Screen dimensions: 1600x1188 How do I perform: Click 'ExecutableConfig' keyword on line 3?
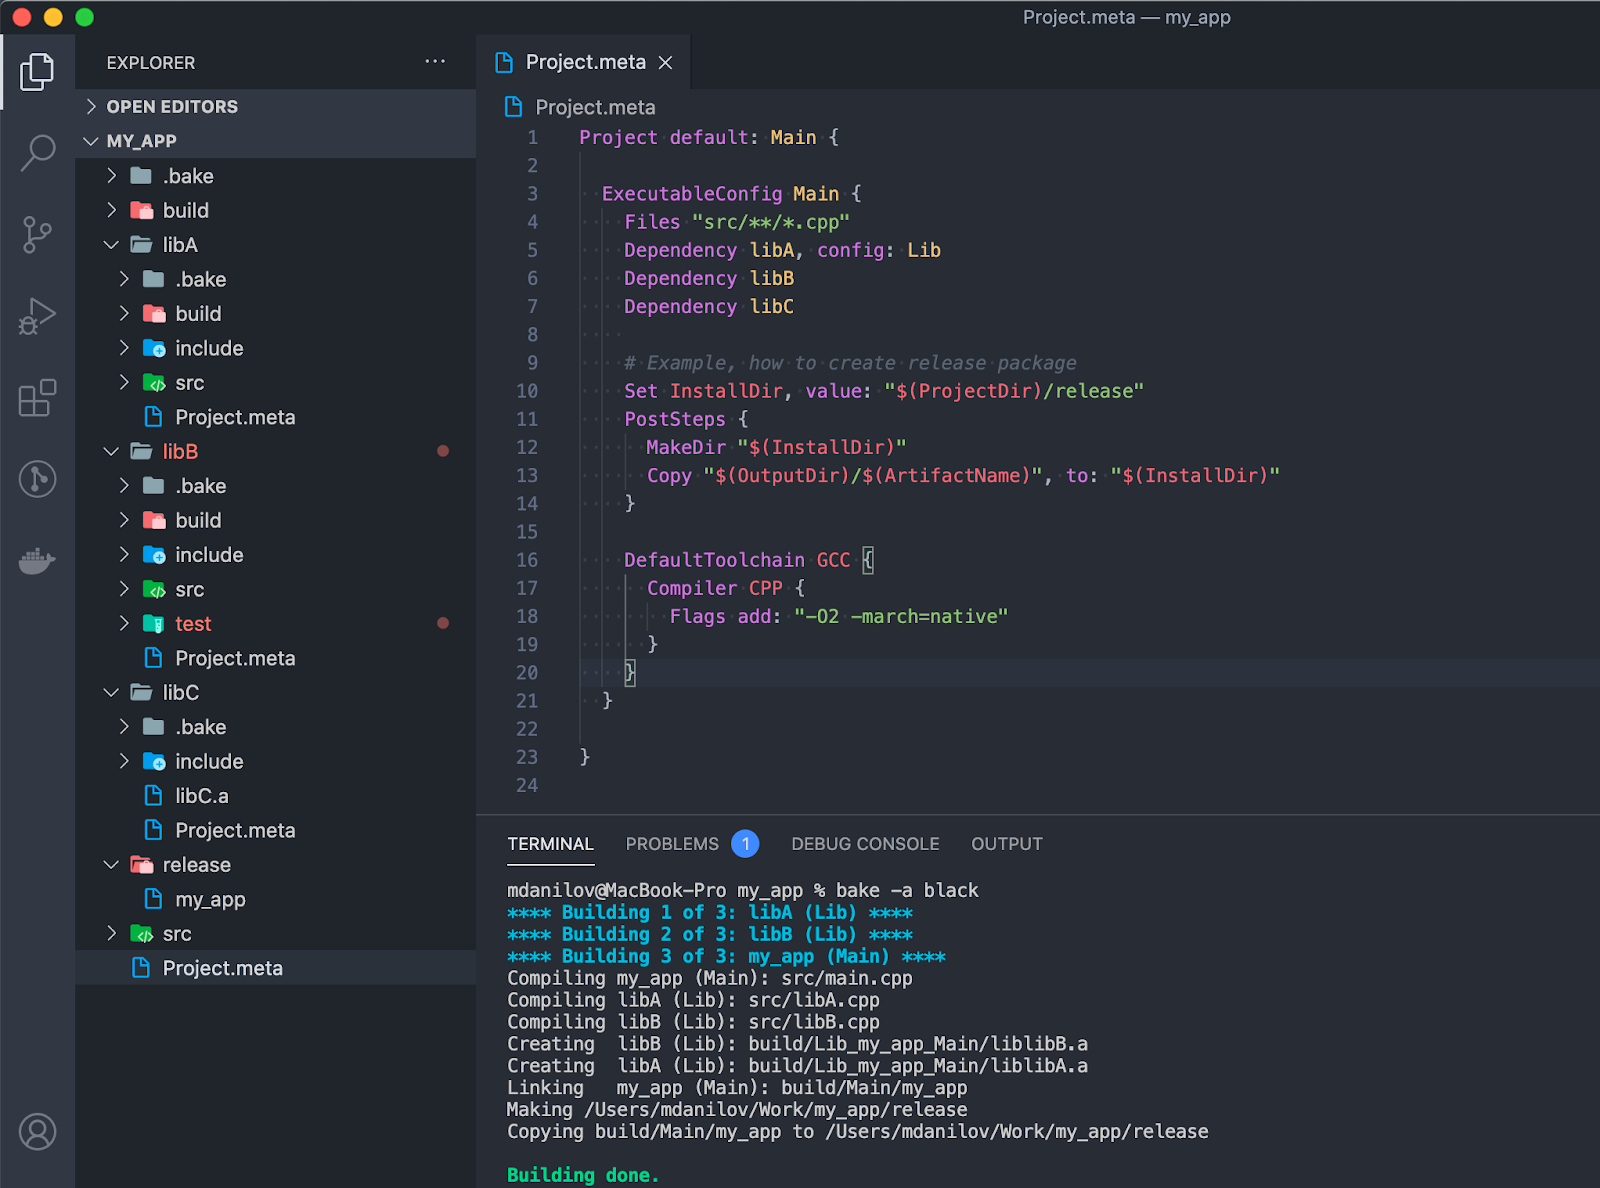(x=692, y=194)
